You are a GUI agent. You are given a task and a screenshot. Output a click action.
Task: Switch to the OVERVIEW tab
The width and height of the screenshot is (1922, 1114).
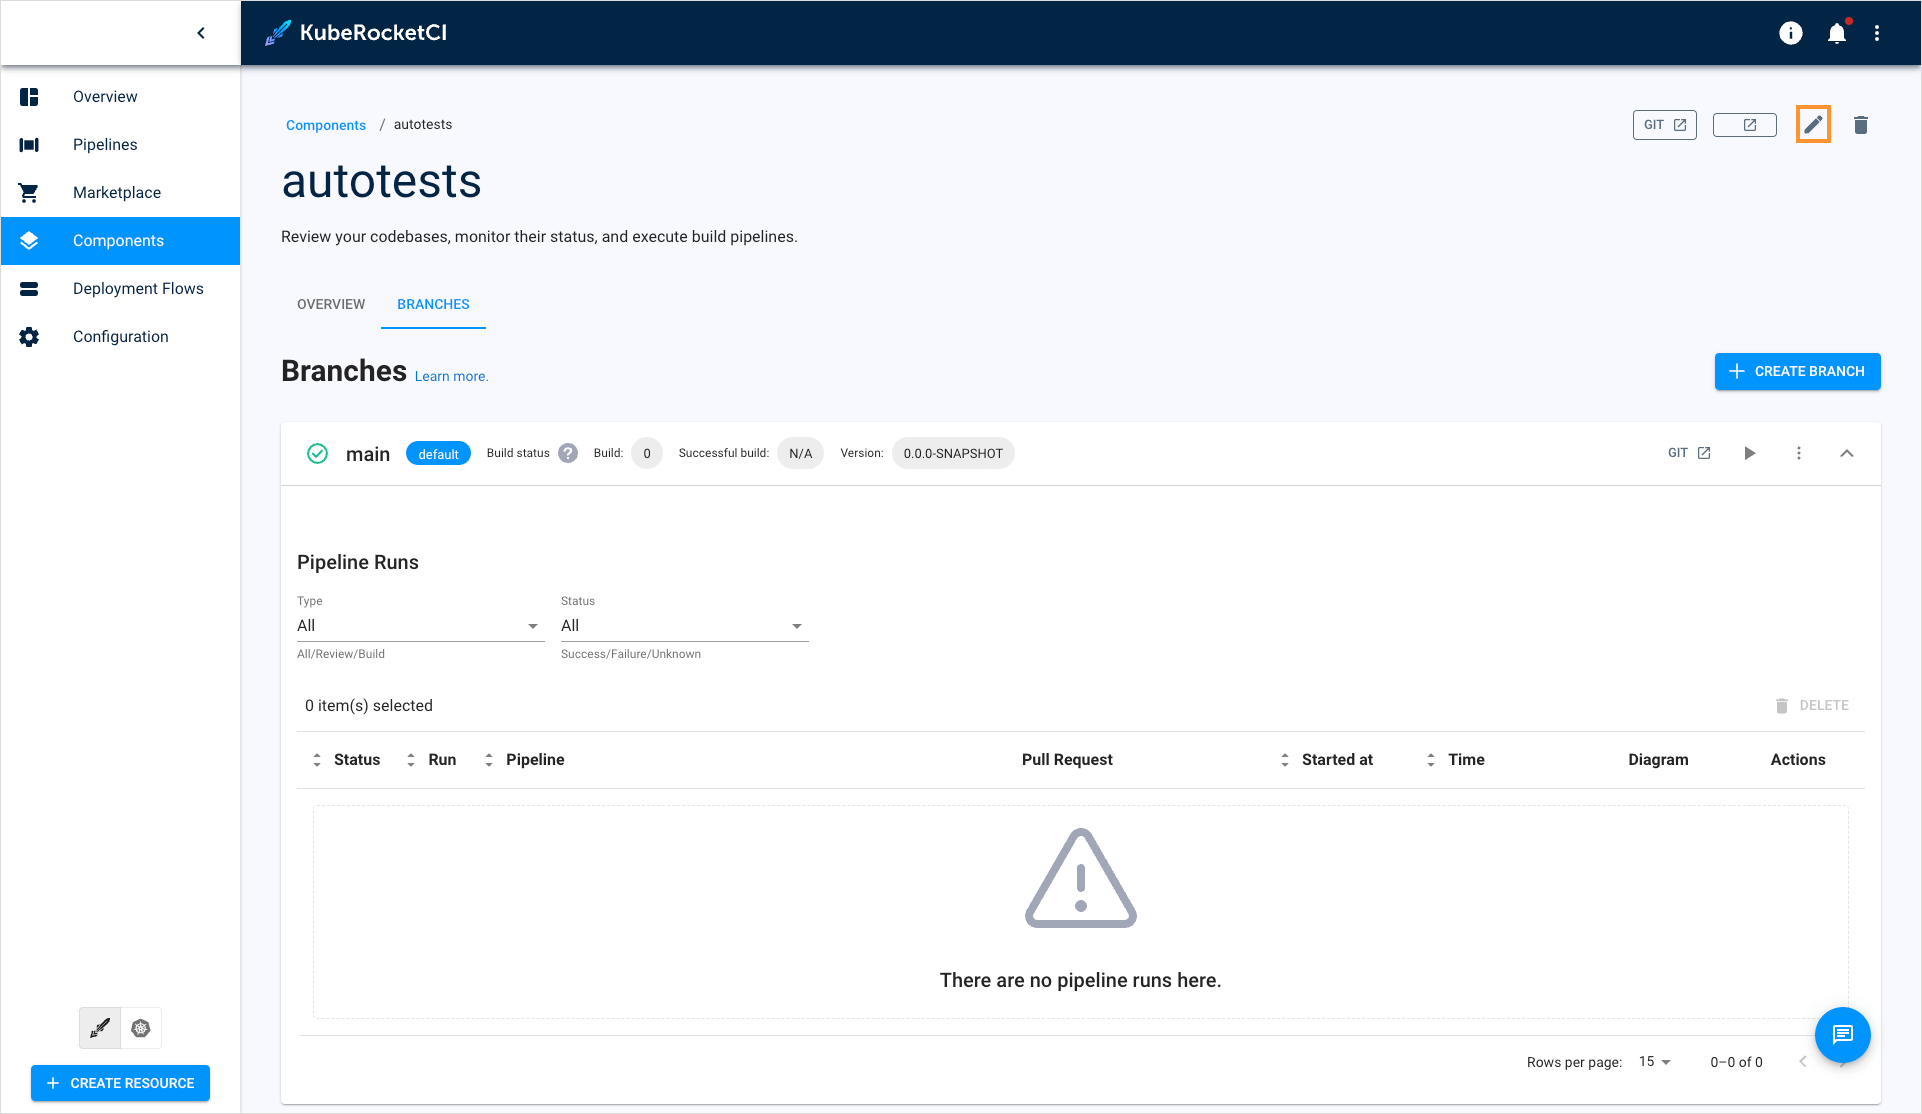tap(330, 304)
